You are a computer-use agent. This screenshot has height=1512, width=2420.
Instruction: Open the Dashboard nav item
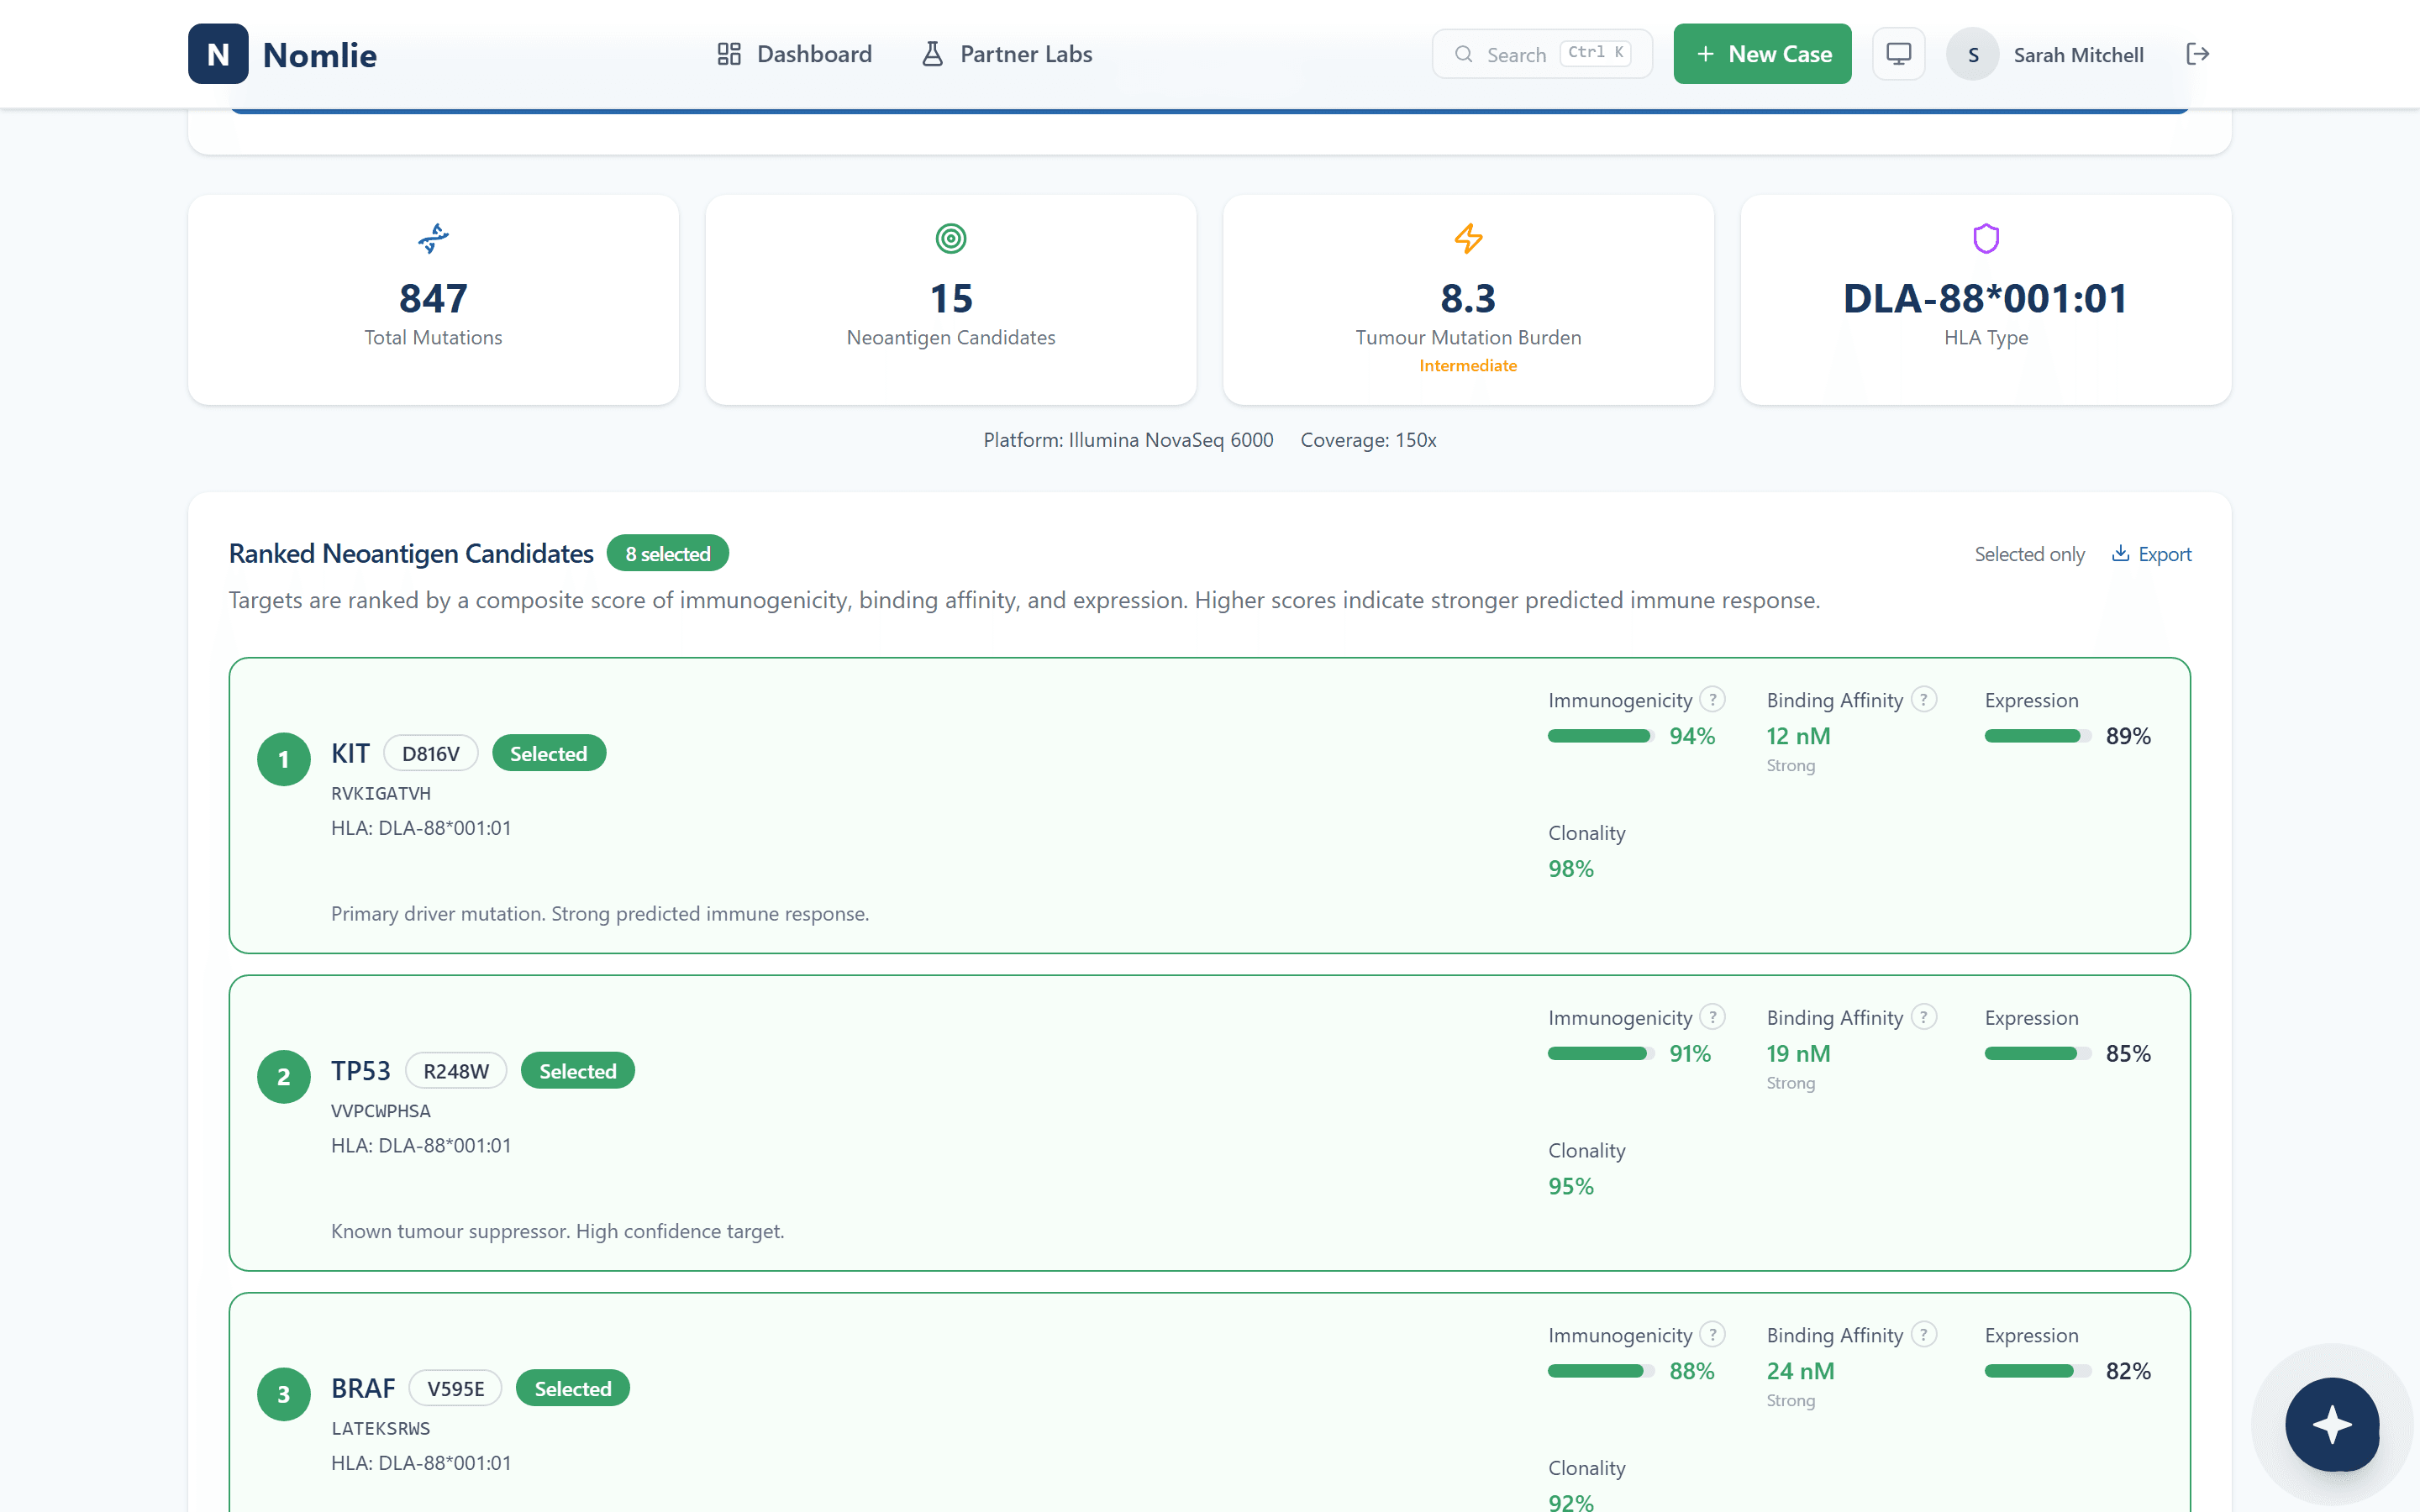point(795,54)
